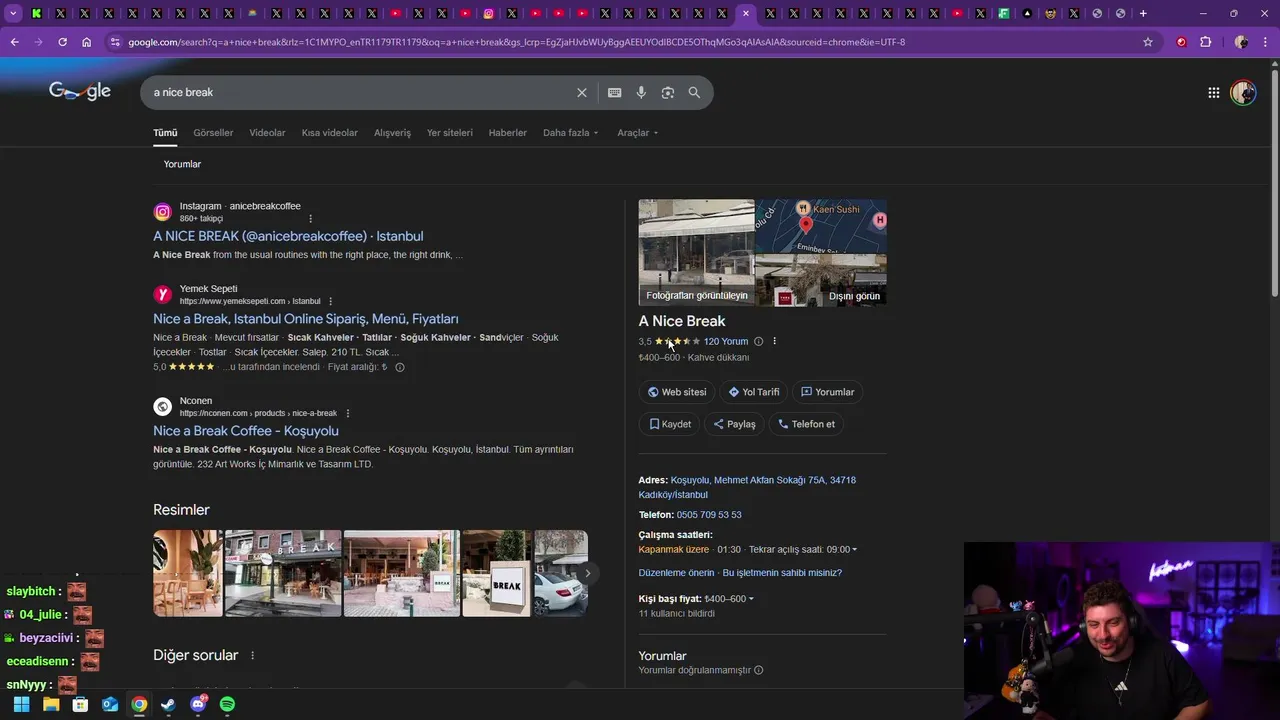Show more options for A Nice Break panel

tap(774, 341)
